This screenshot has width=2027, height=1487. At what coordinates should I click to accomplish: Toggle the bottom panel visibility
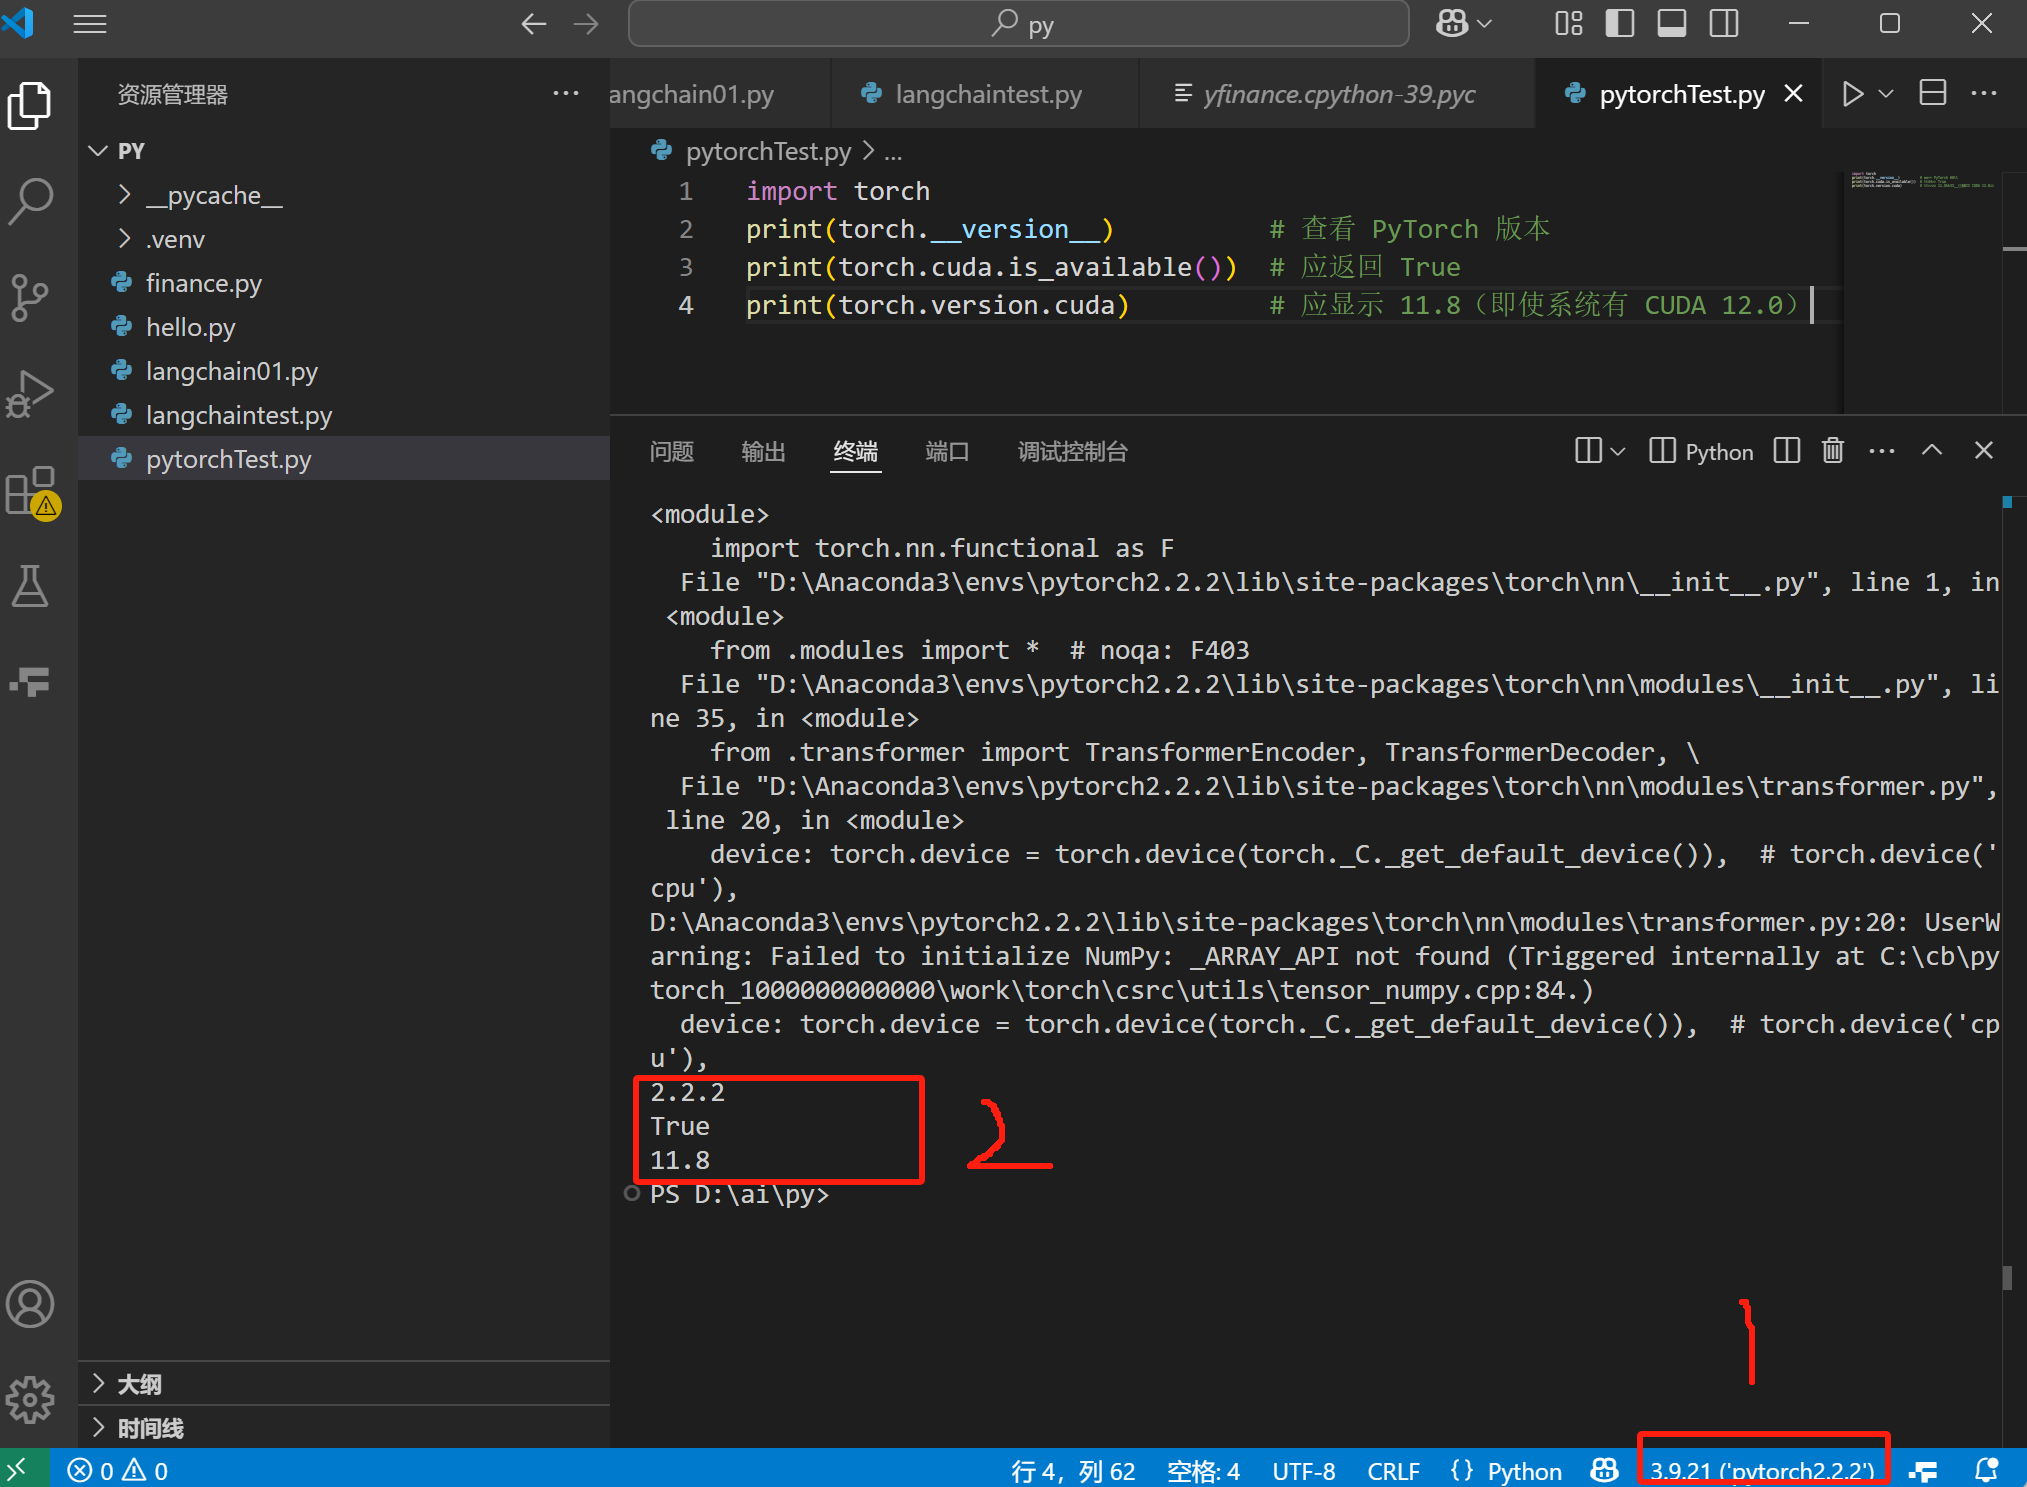coord(1671,23)
